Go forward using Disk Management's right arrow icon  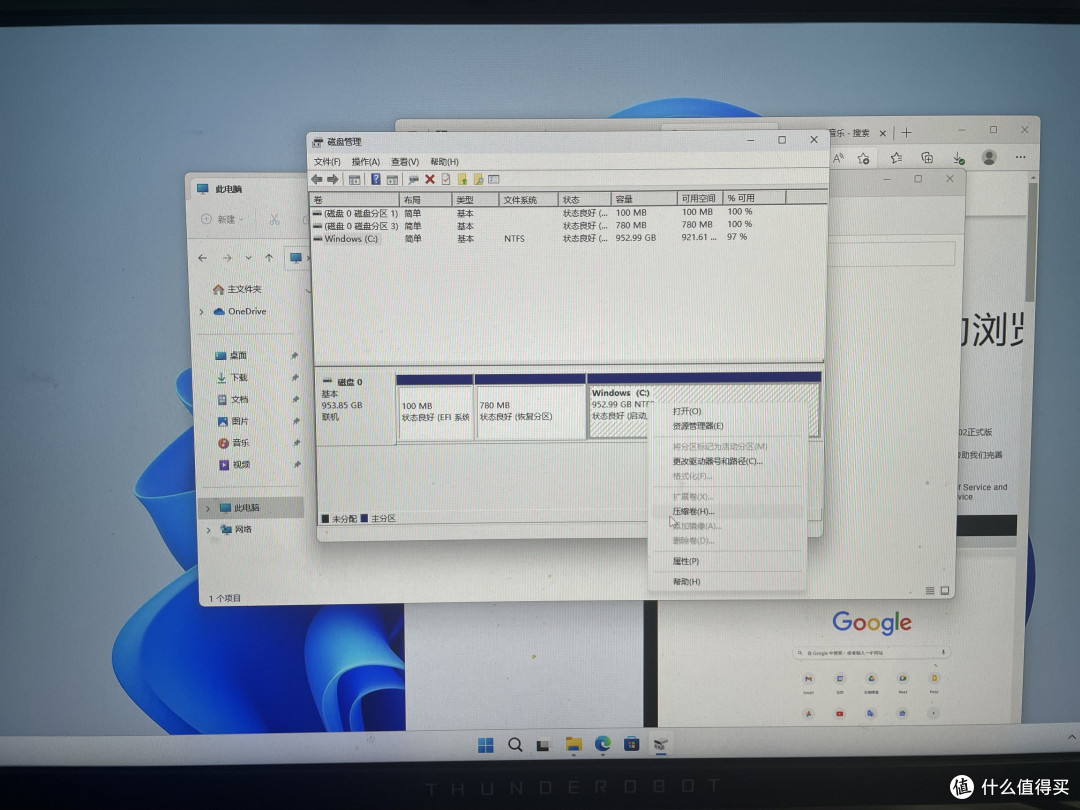coord(333,179)
